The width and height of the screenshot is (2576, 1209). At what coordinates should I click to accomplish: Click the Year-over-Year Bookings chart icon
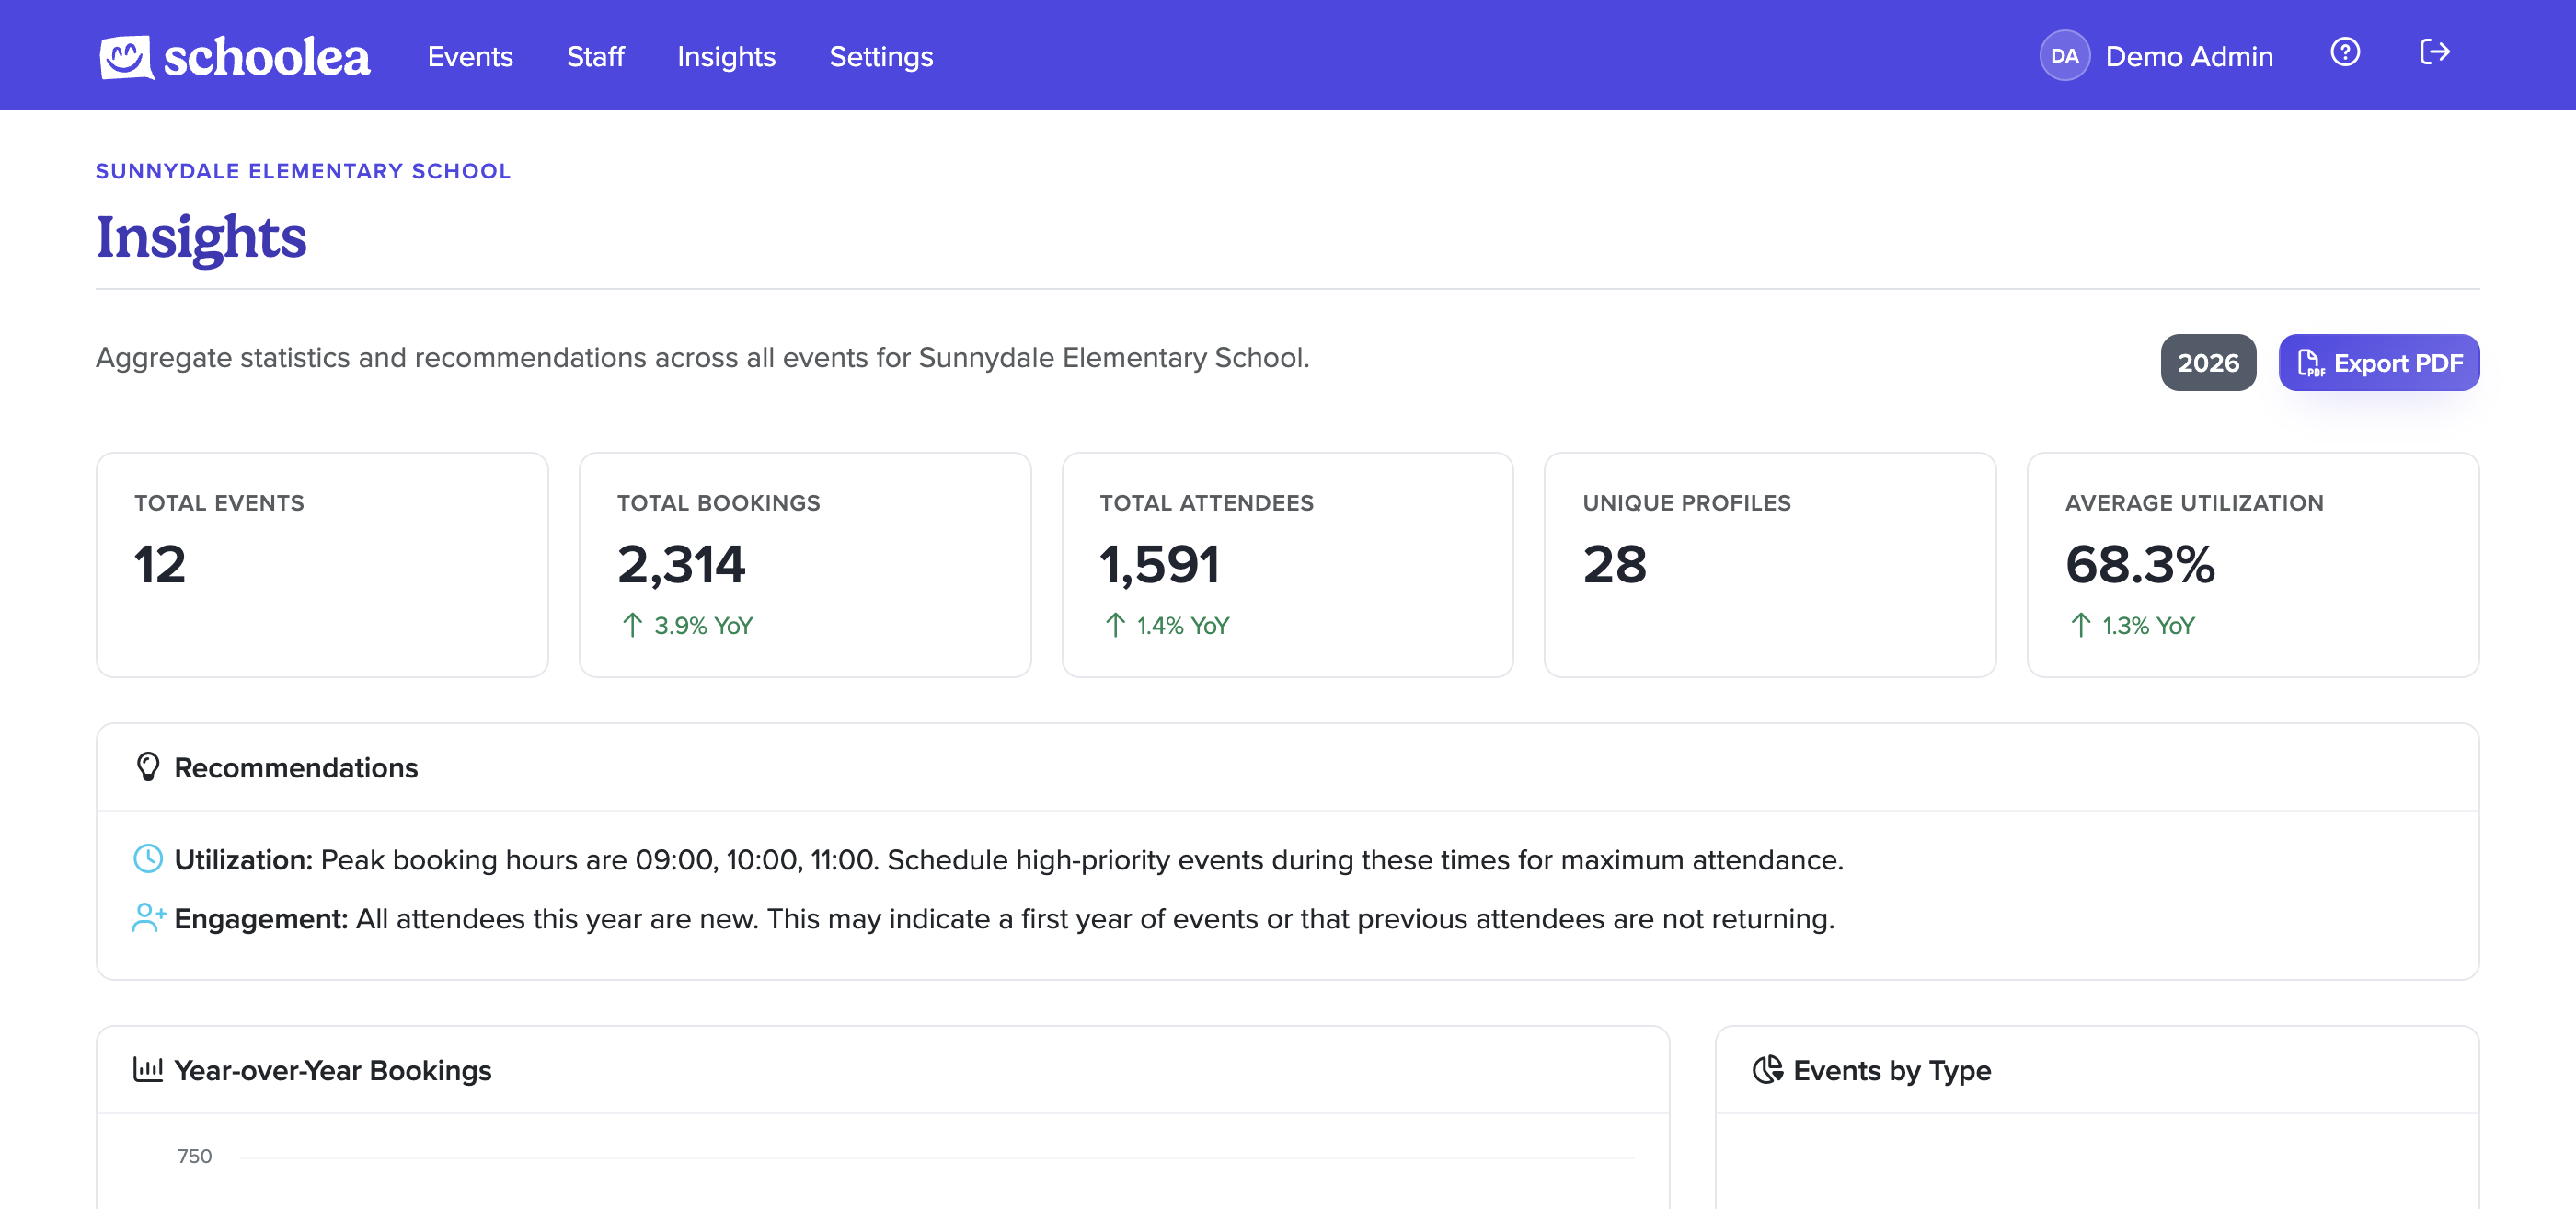tap(148, 1069)
